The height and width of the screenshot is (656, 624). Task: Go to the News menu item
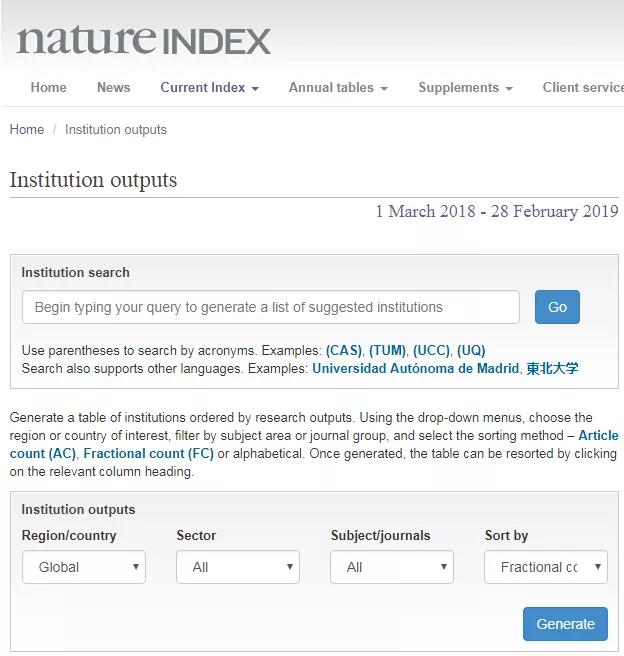click(113, 87)
